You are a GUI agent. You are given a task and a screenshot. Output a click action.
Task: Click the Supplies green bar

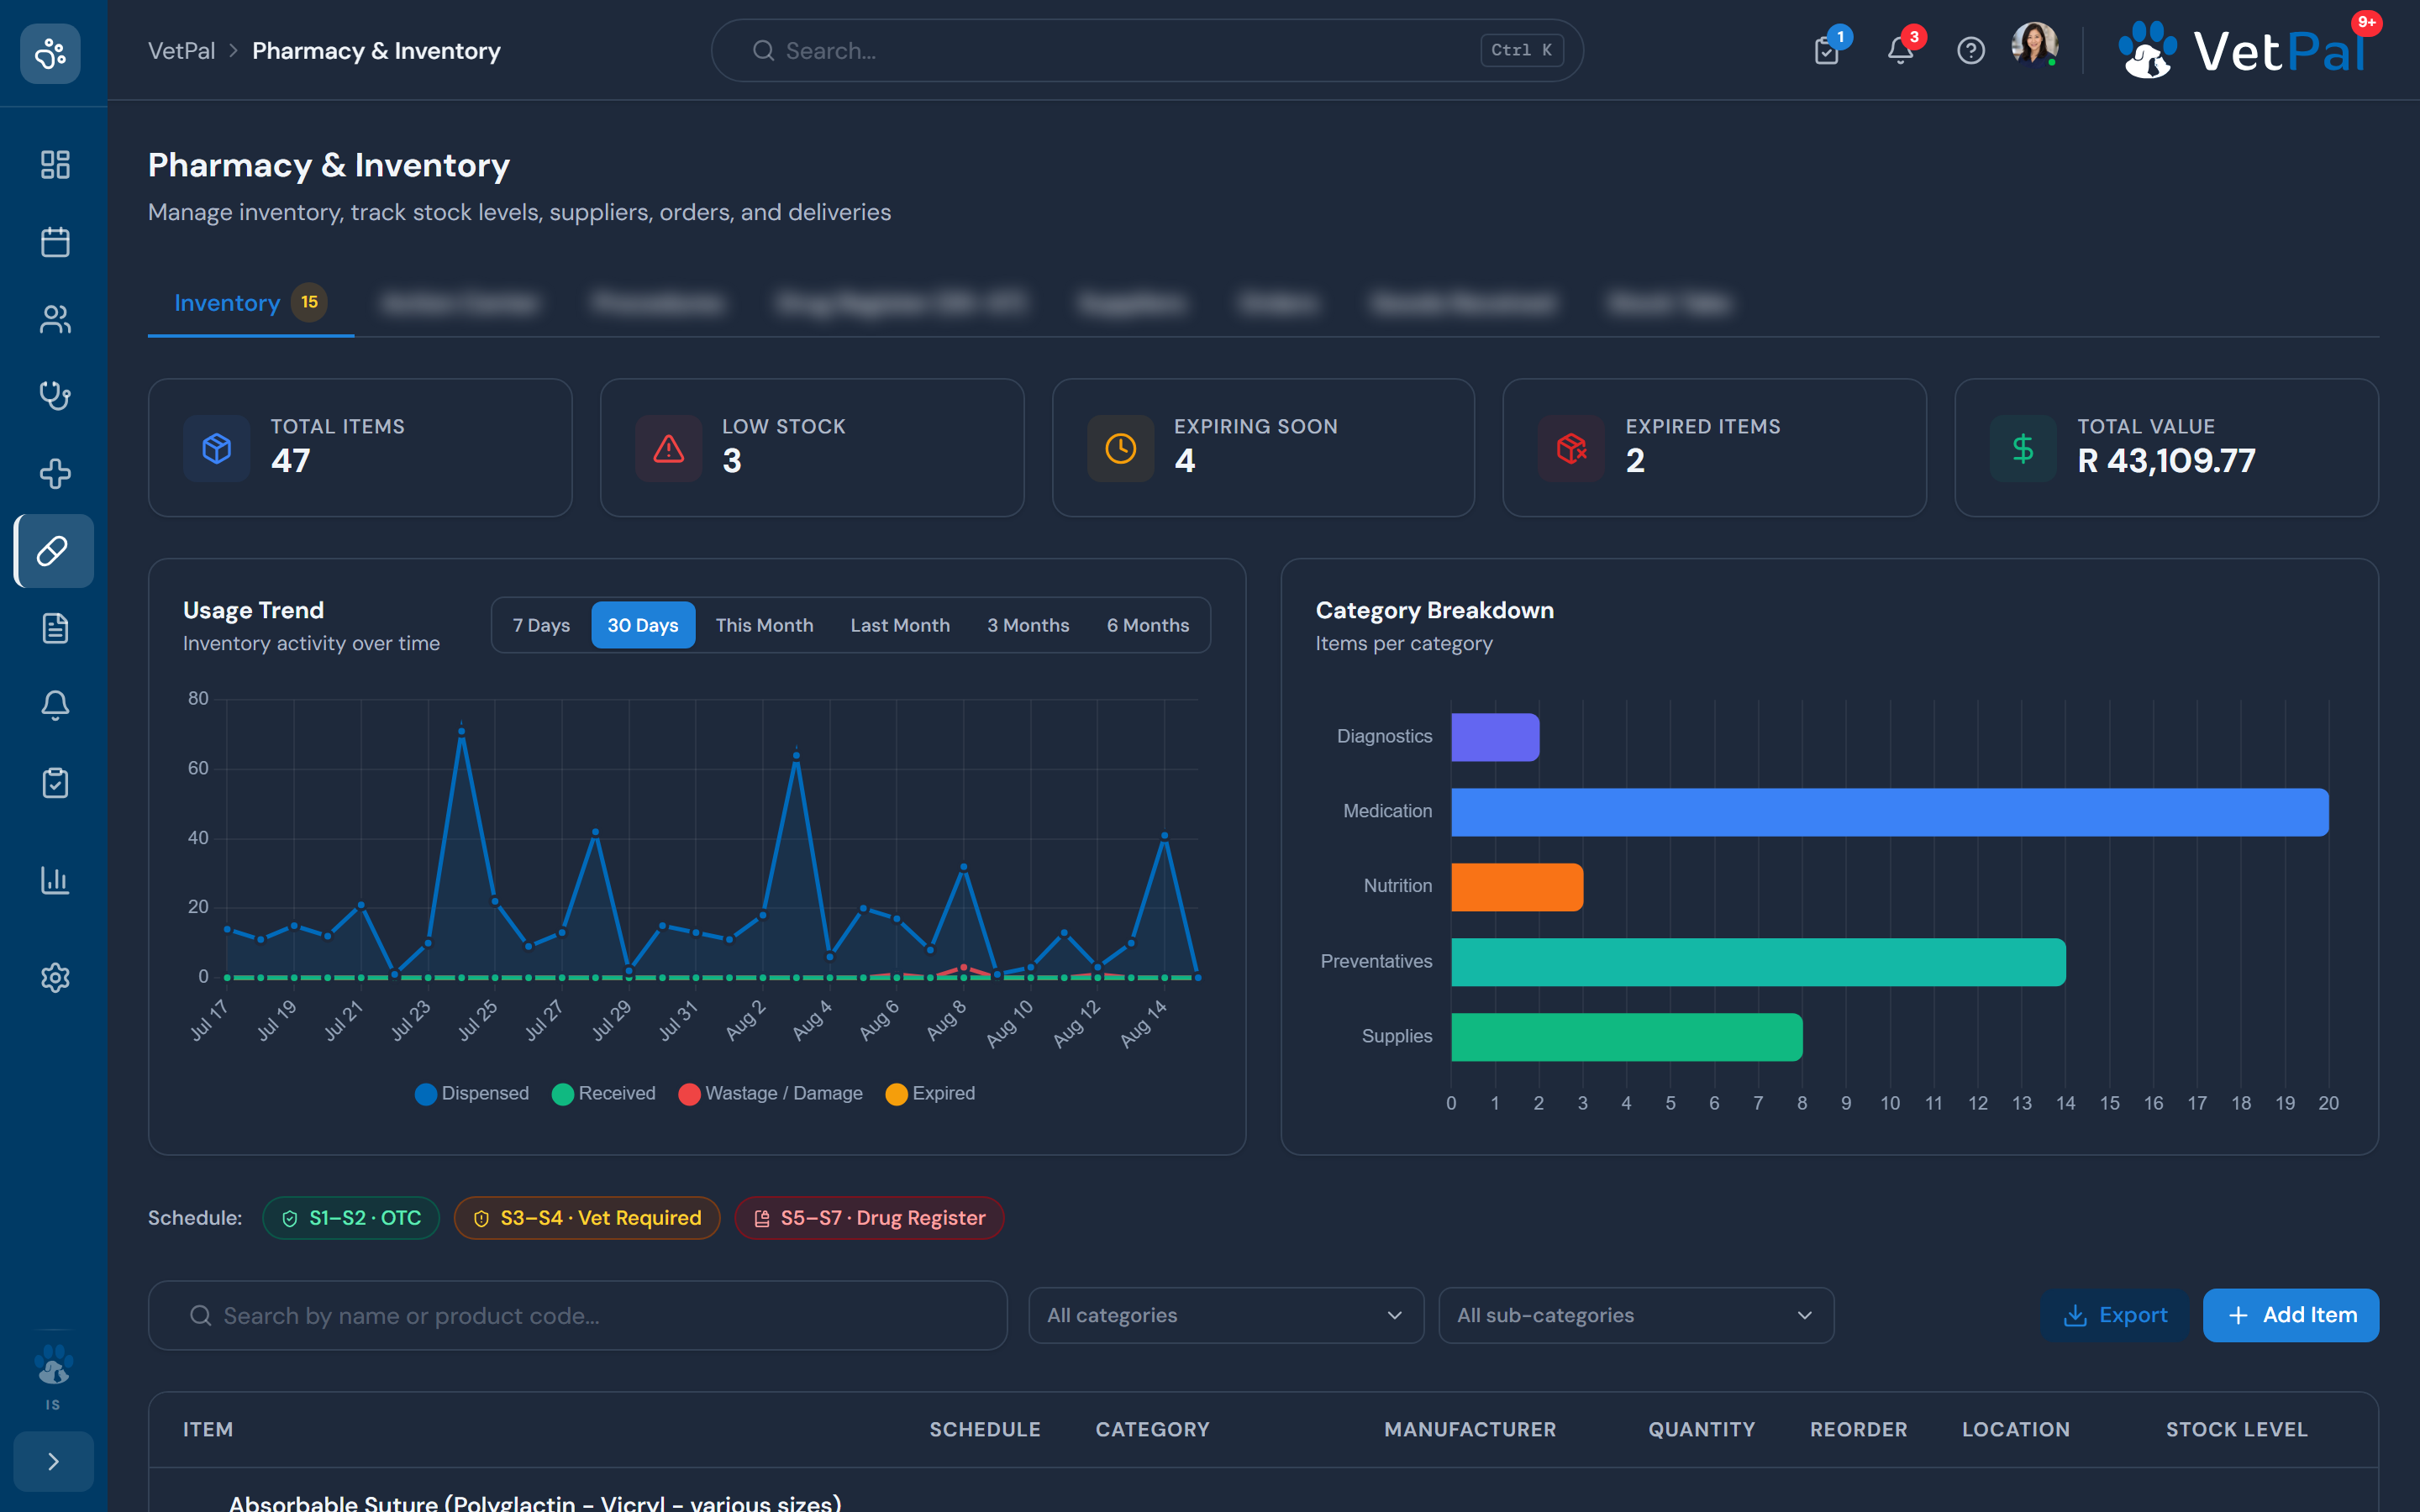pyautogui.click(x=1627, y=1037)
